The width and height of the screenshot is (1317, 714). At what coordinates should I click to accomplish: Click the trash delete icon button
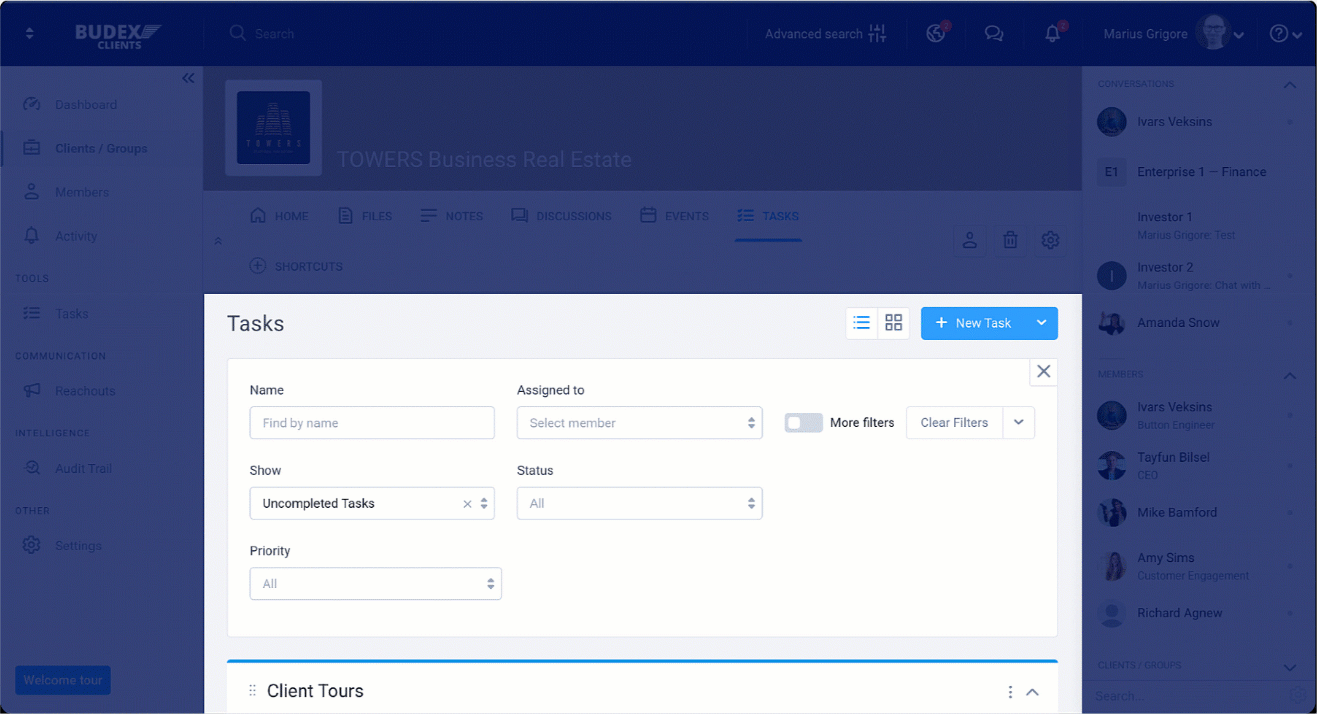(1010, 240)
